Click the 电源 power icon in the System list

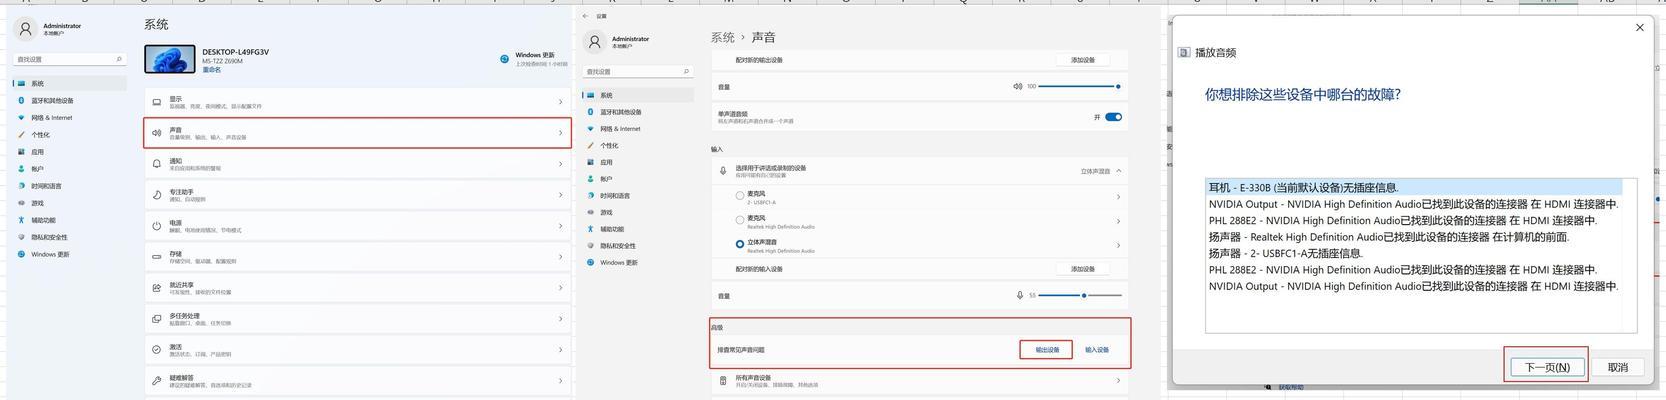[x=157, y=226]
